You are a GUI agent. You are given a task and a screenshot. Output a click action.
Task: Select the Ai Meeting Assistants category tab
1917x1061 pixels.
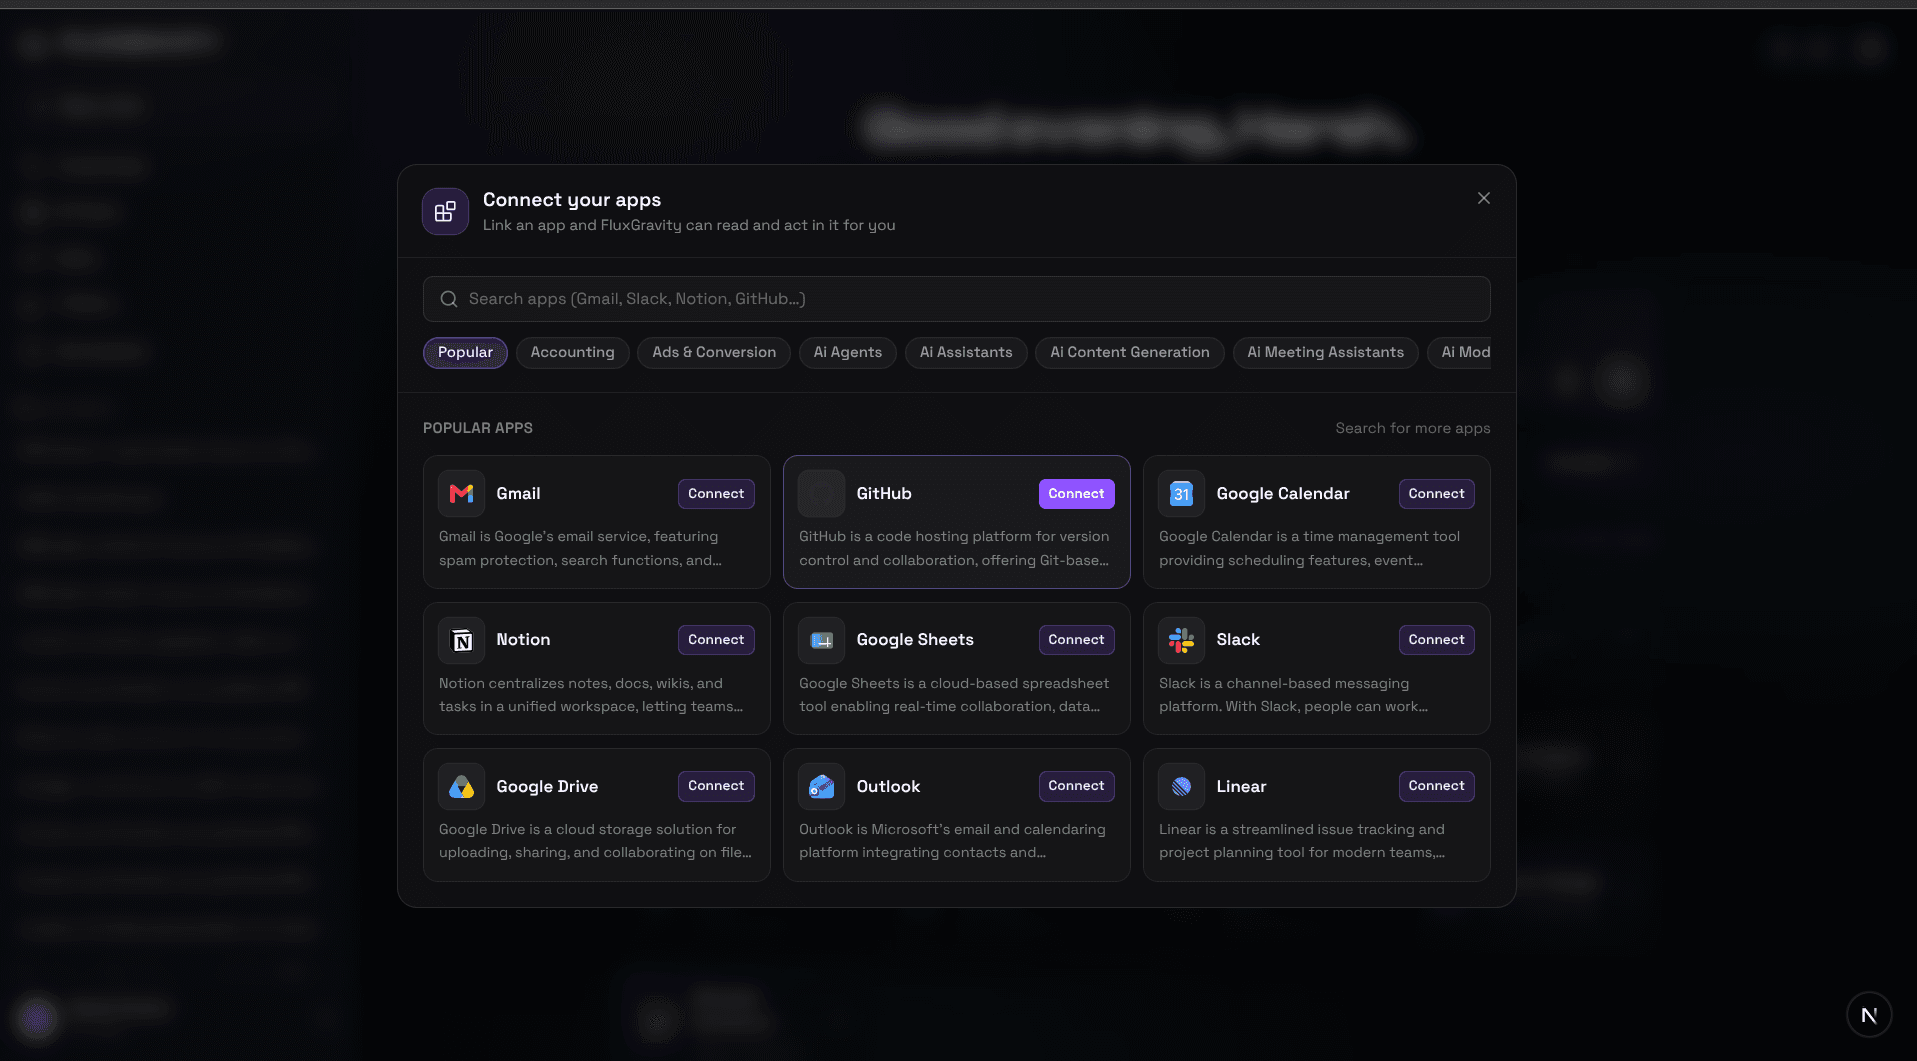click(1325, 352)
